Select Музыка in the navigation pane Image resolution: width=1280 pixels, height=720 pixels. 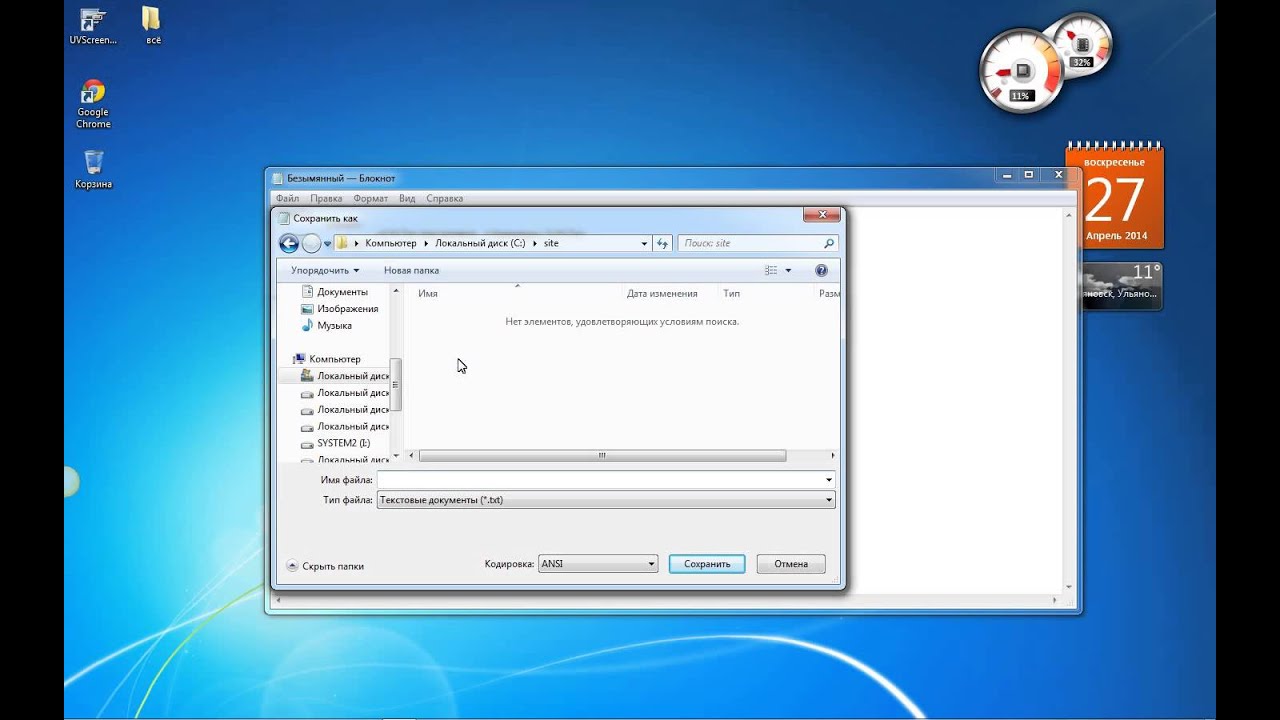point(334,325)
